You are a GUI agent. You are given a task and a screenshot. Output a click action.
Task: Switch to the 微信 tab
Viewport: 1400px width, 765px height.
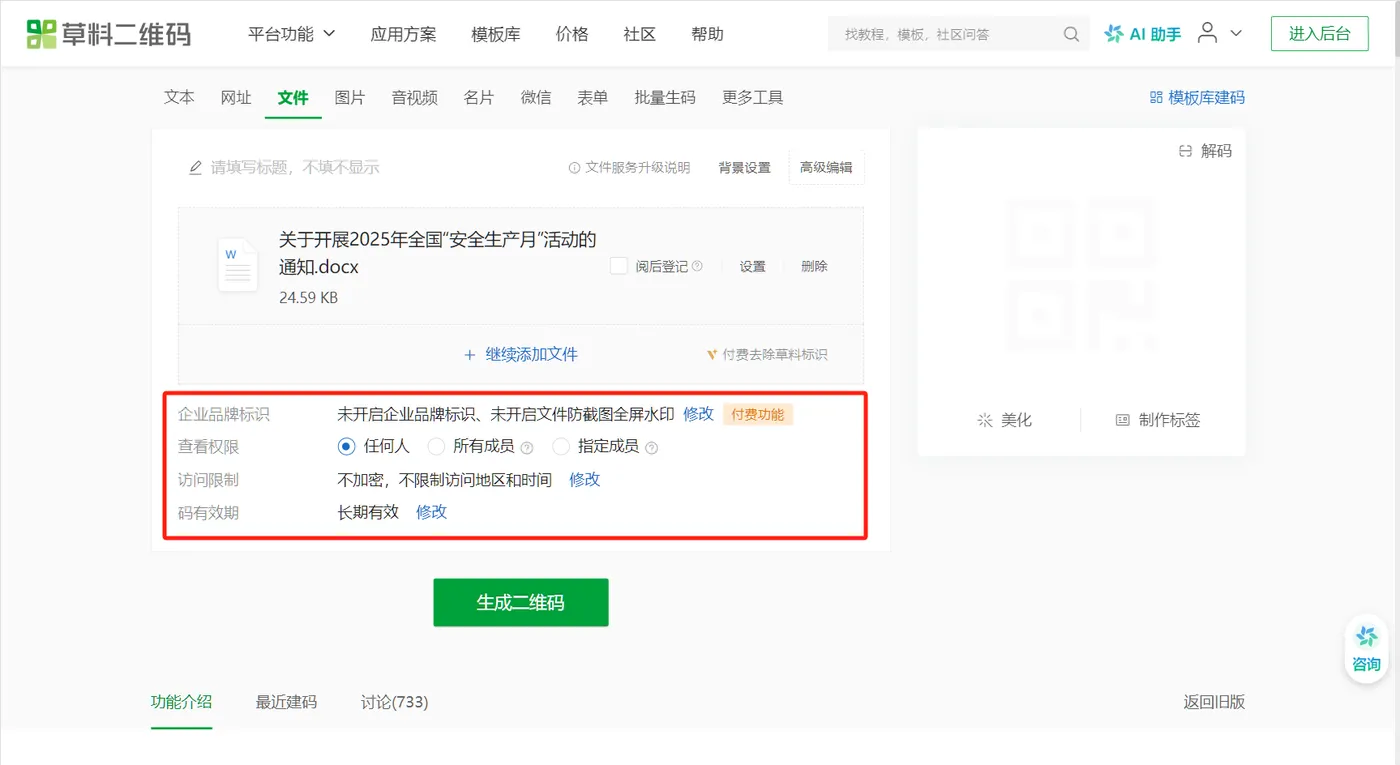(536, 97)
